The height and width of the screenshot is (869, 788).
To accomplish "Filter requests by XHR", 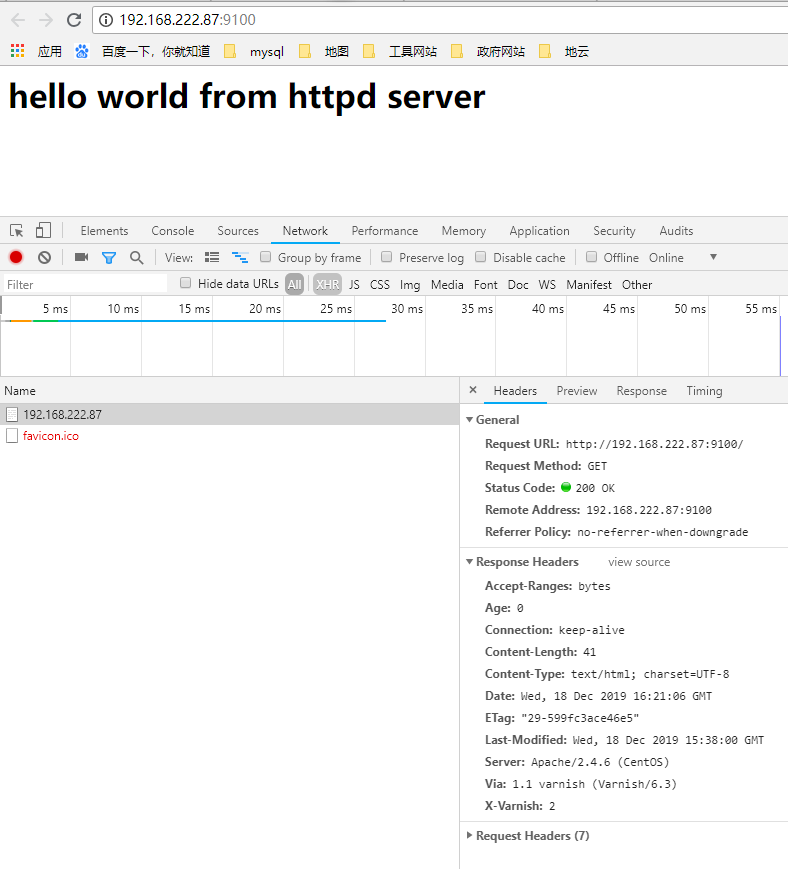I will 328,285.
